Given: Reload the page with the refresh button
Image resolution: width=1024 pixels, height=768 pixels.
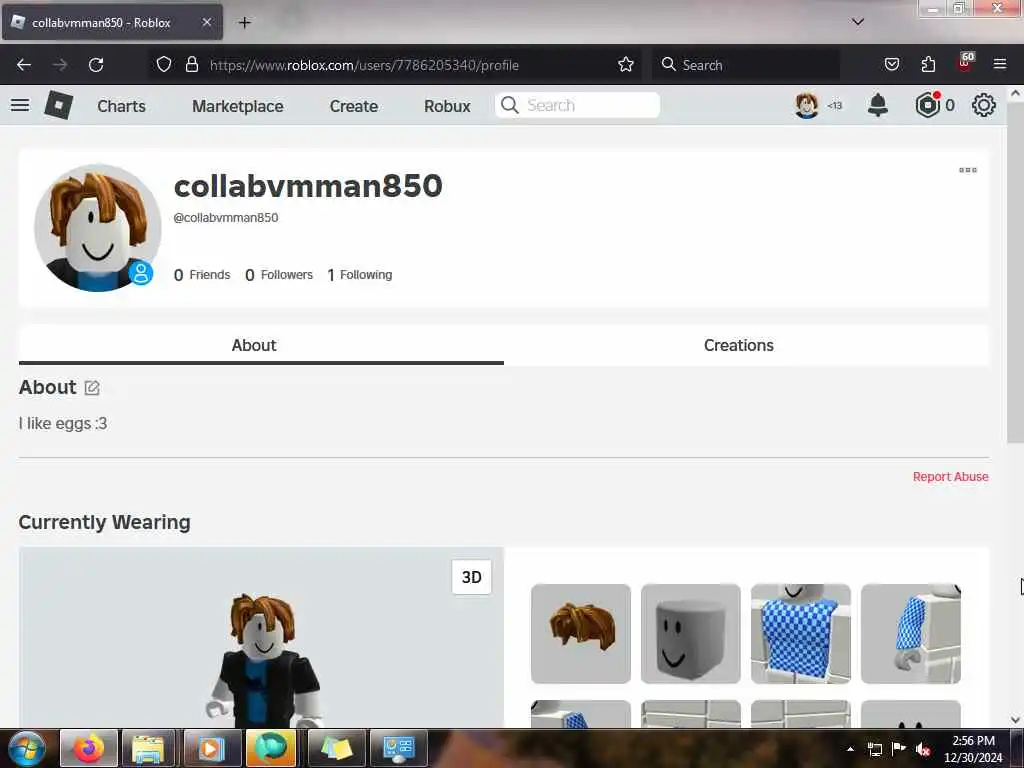Looking at the screenshot, I should point(96,65).
